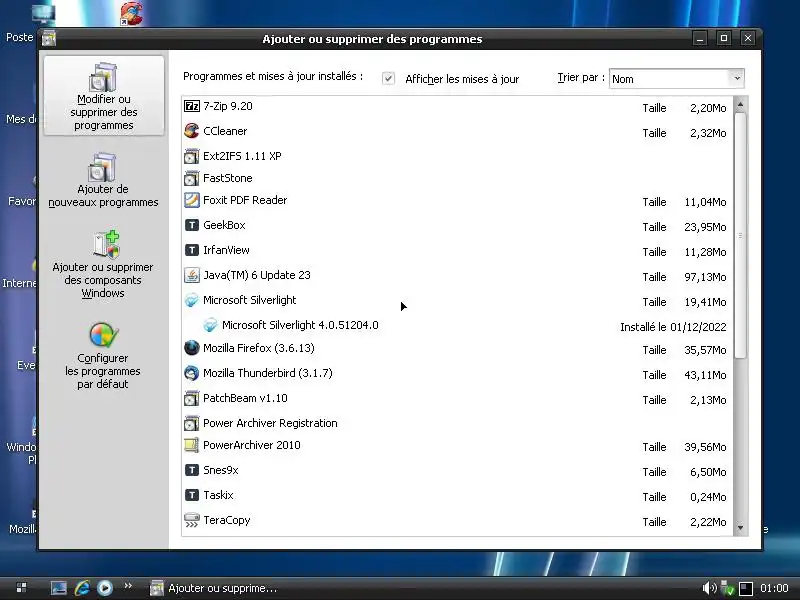Select the Java(TM) 6 Update 23 entry name
800x600 pixels.
pos(257,275)
